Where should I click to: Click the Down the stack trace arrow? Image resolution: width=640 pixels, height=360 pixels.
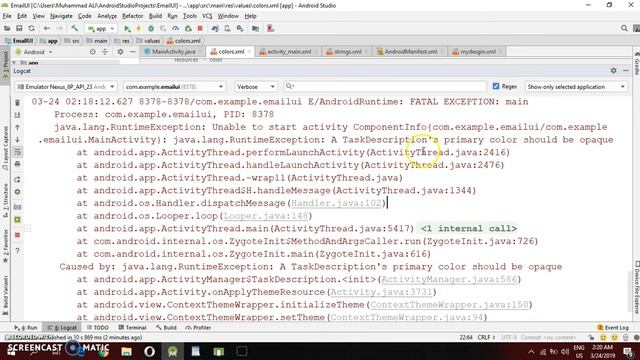point(18,140)
